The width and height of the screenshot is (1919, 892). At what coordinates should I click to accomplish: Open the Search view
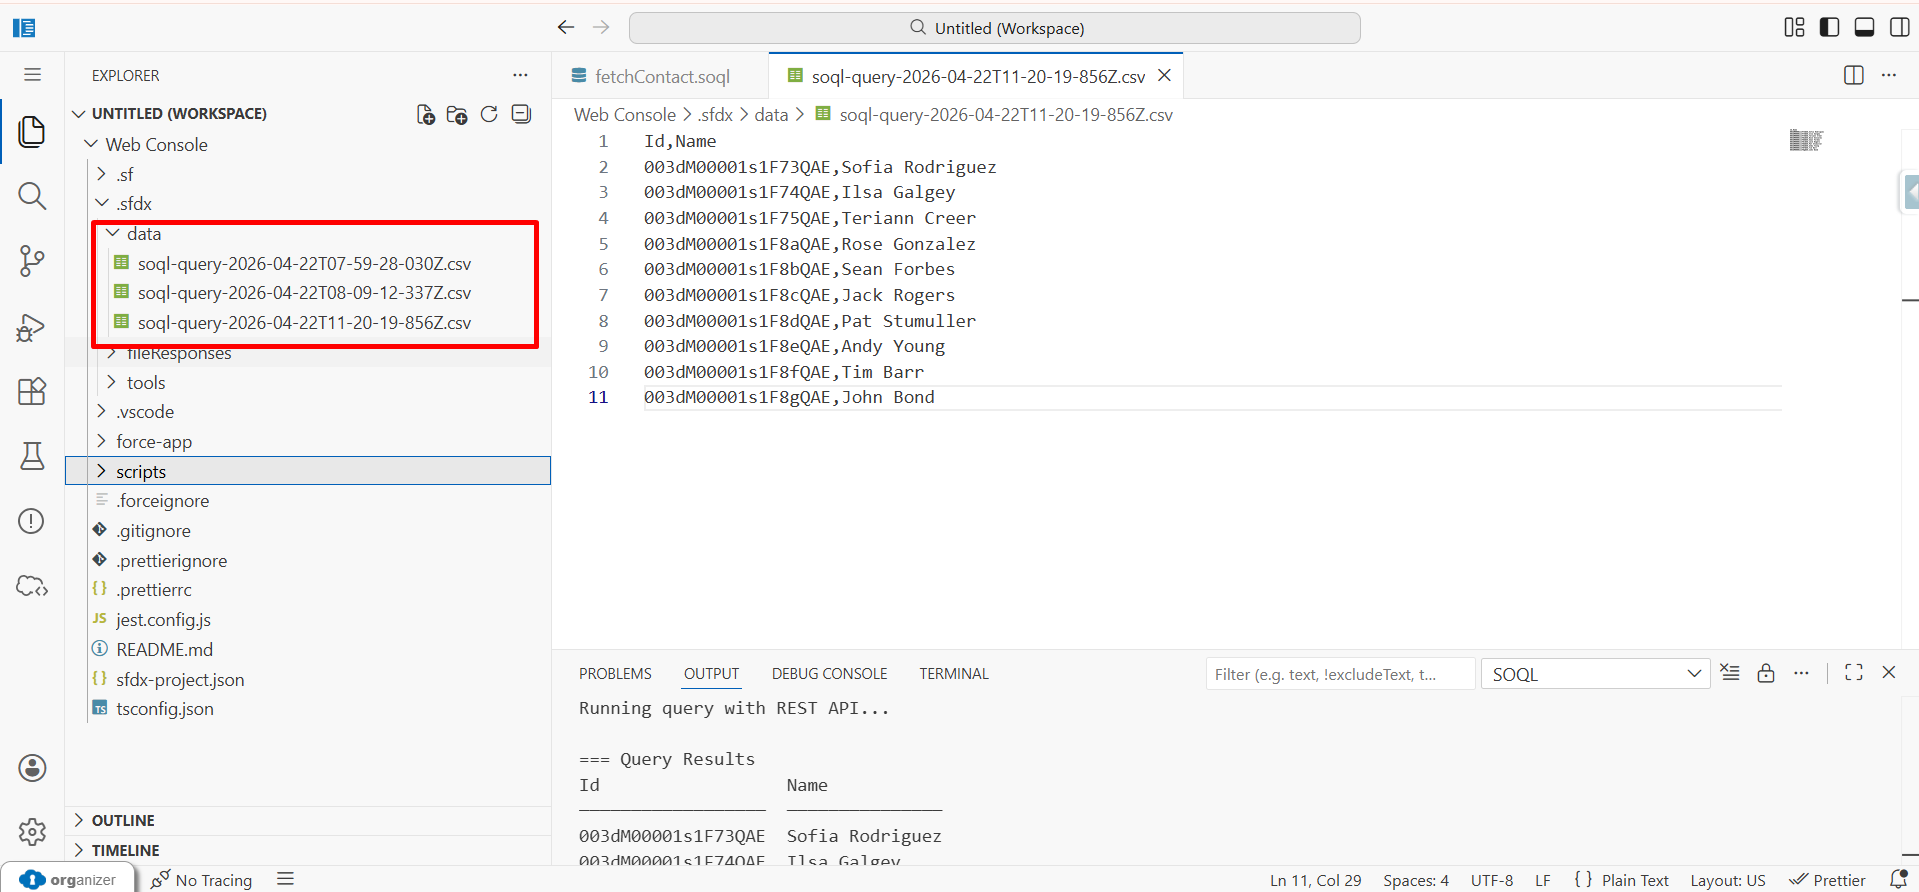pyautogui.click(x=32, y=196)
